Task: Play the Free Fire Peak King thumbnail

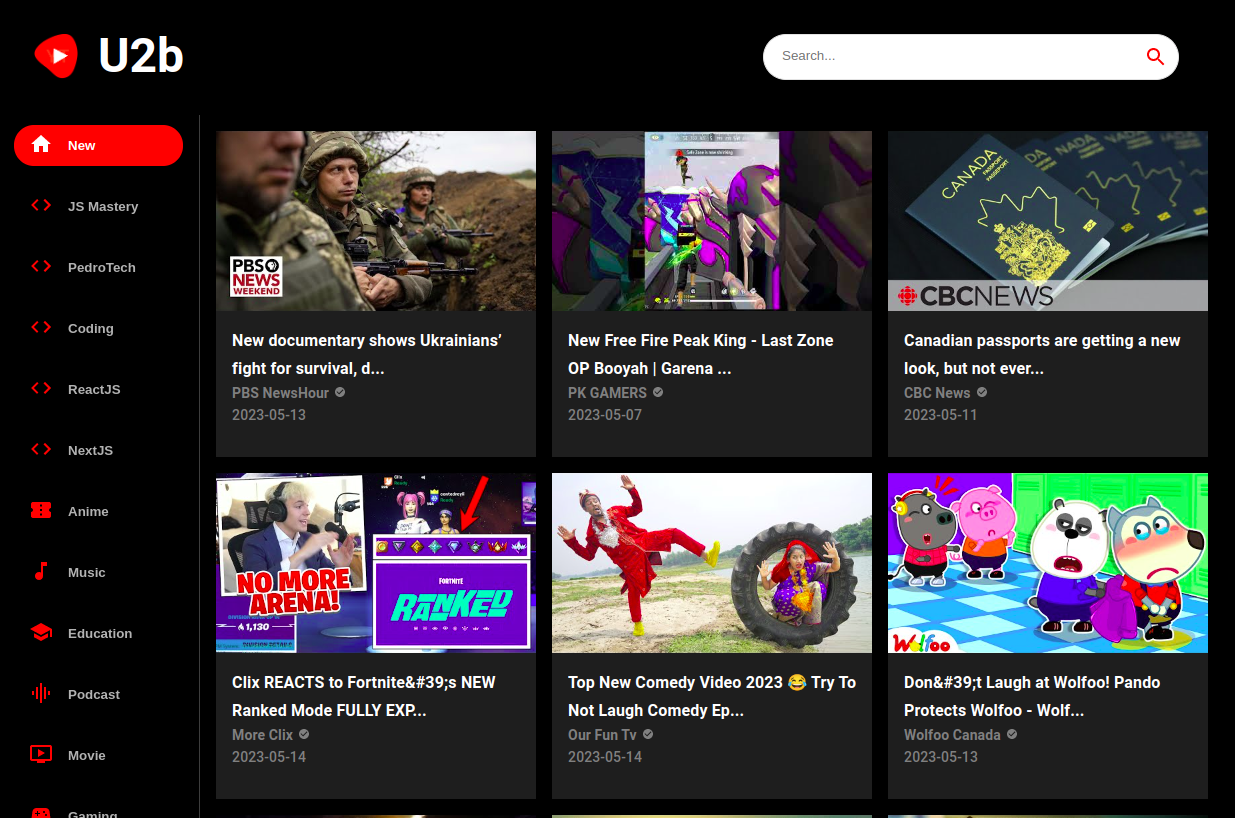Action: pos(712,221)
